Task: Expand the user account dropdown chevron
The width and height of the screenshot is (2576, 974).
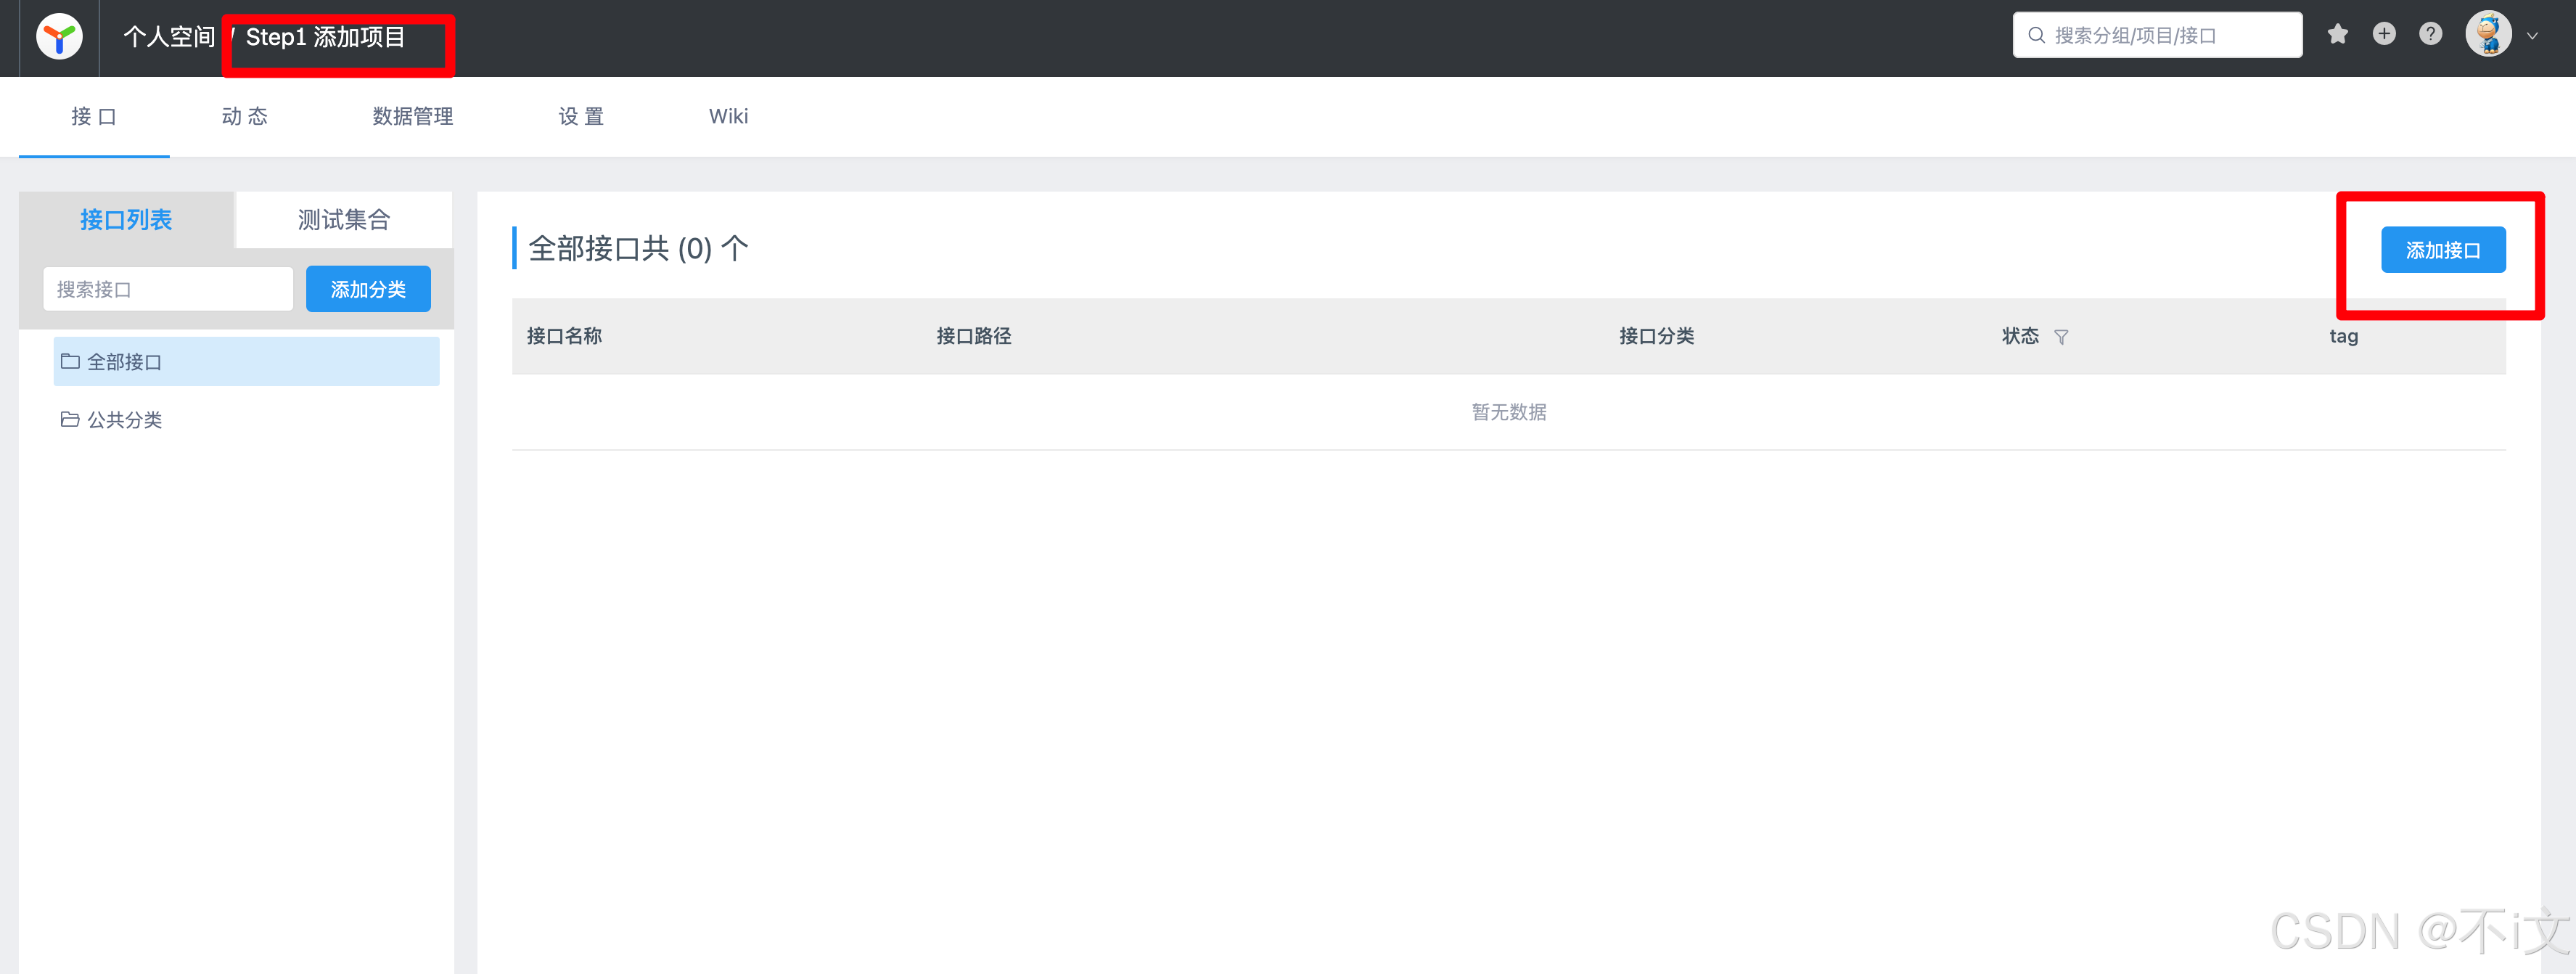Action: coord(2533,36)
